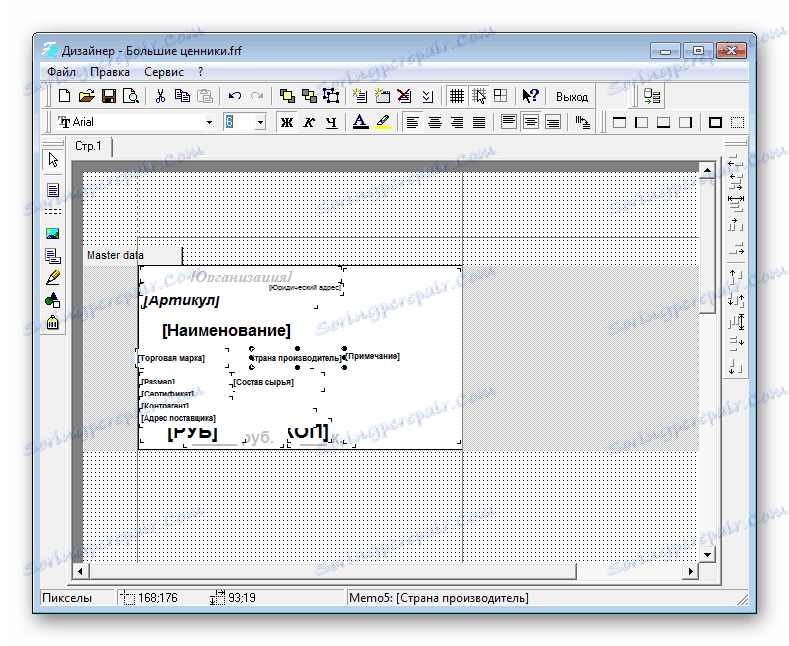This screenshot has width=789, height=646.
Task: Undo the last action
Action: pos(234,96)
